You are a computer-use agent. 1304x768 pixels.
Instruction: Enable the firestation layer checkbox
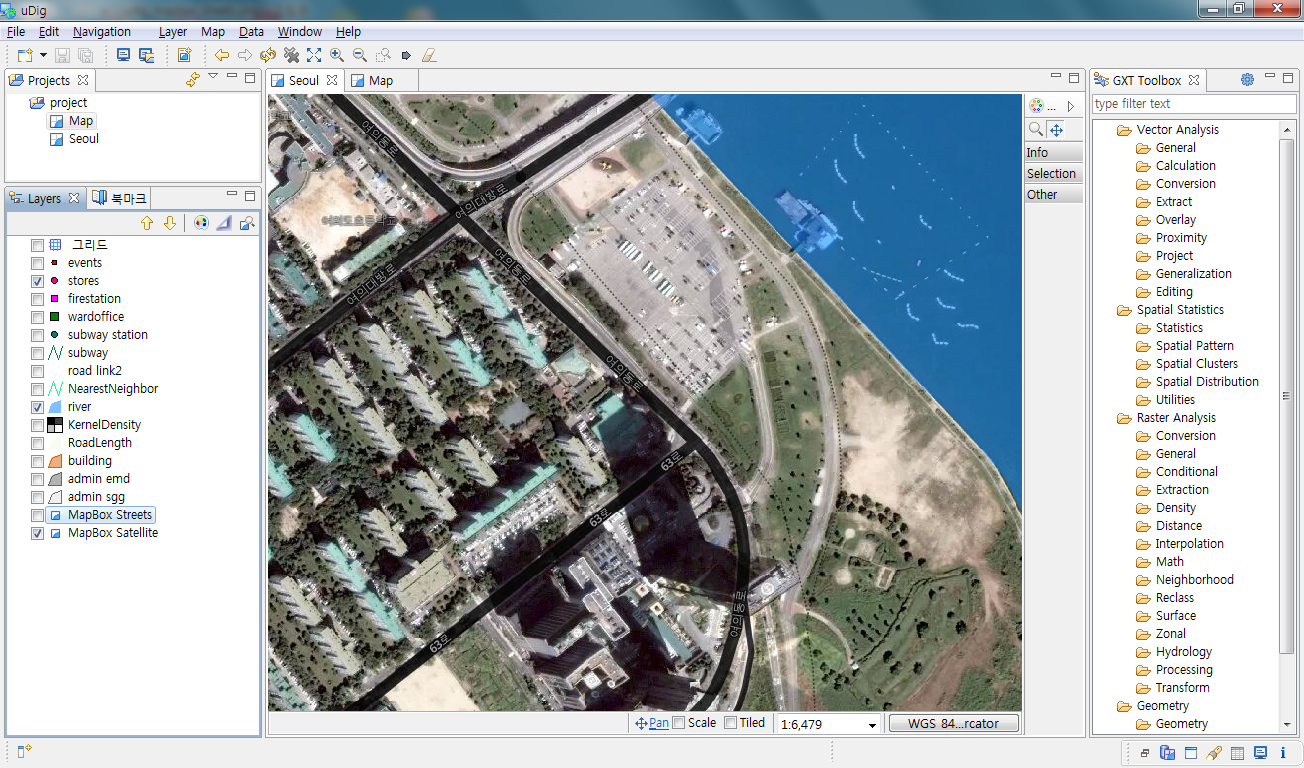(37, 298)
